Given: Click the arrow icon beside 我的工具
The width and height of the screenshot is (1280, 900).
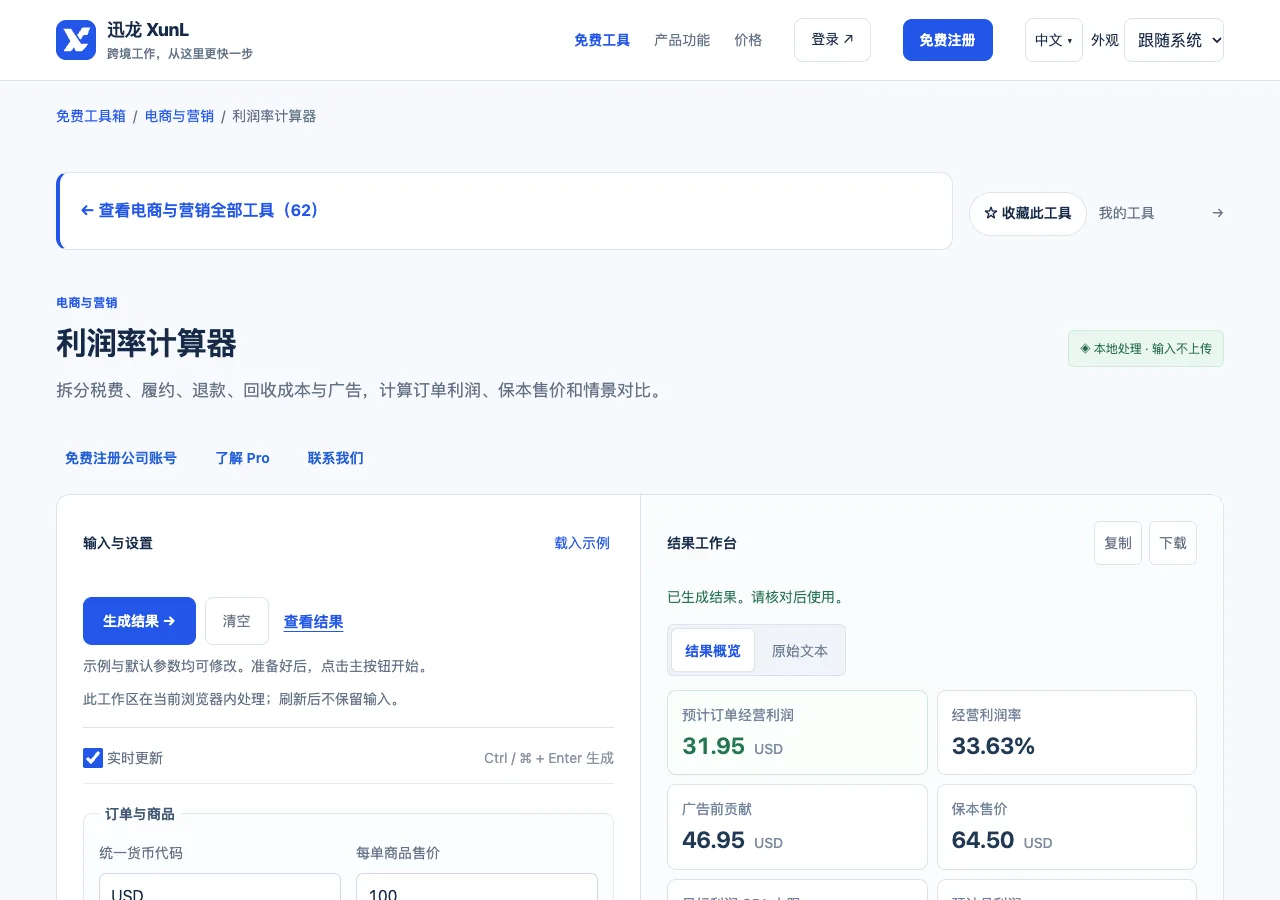Looking at the screenshot, I should click(x=1217, y=213).
